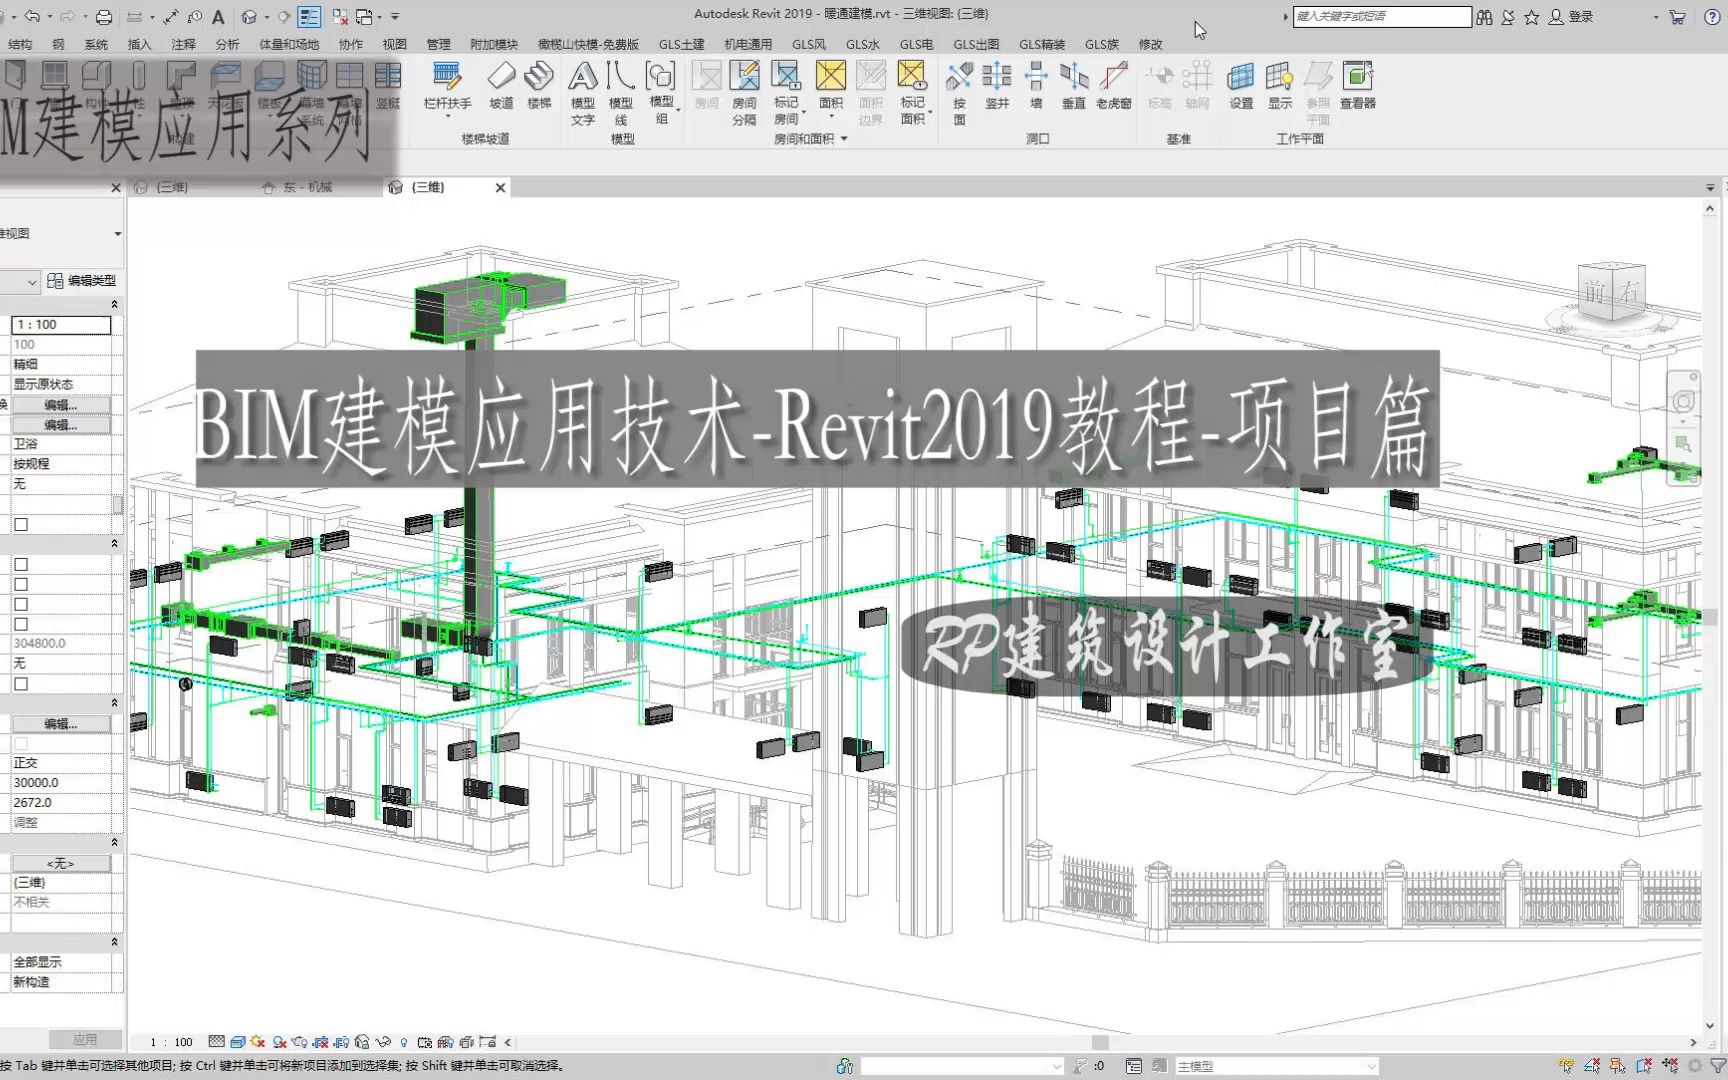Click the print icon in quick access toolbar
This screenshot has height=1080, width=1728.
coord(103,17)
